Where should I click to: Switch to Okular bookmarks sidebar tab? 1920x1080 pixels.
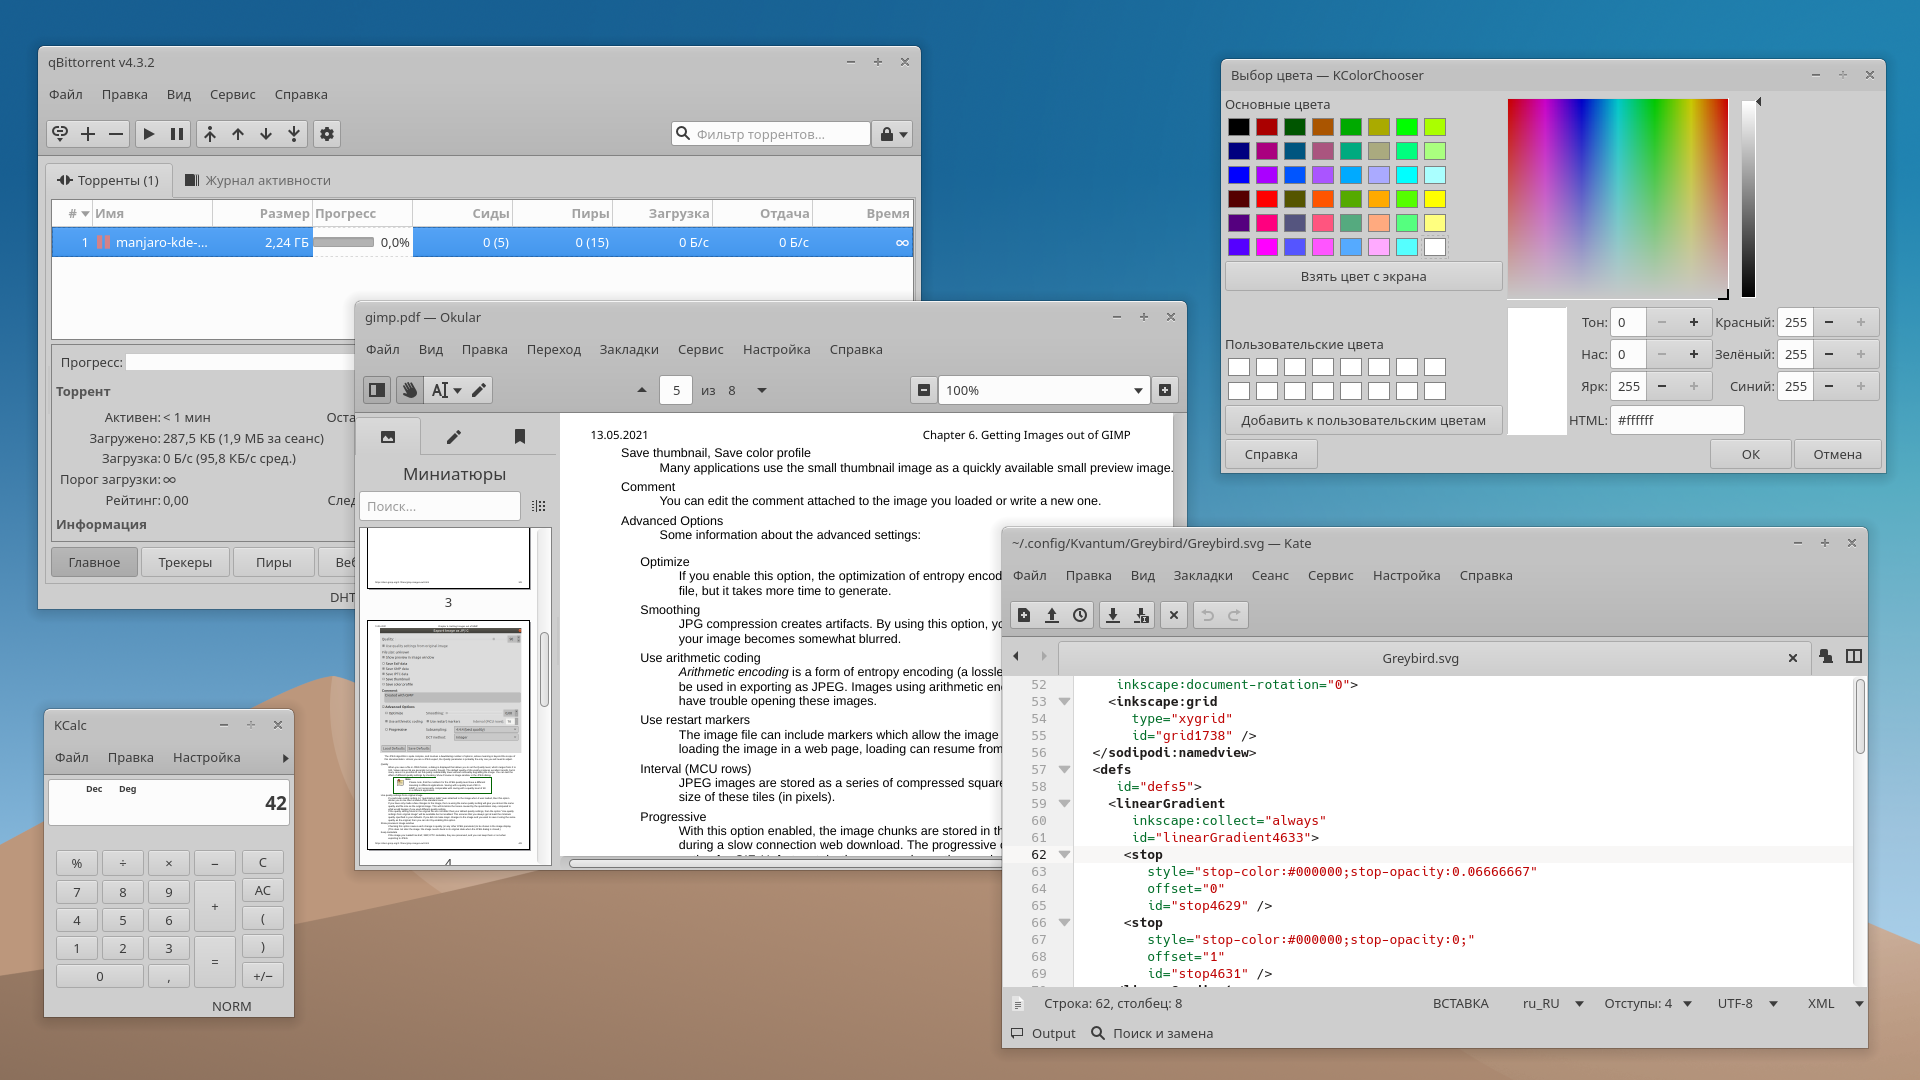519,437
